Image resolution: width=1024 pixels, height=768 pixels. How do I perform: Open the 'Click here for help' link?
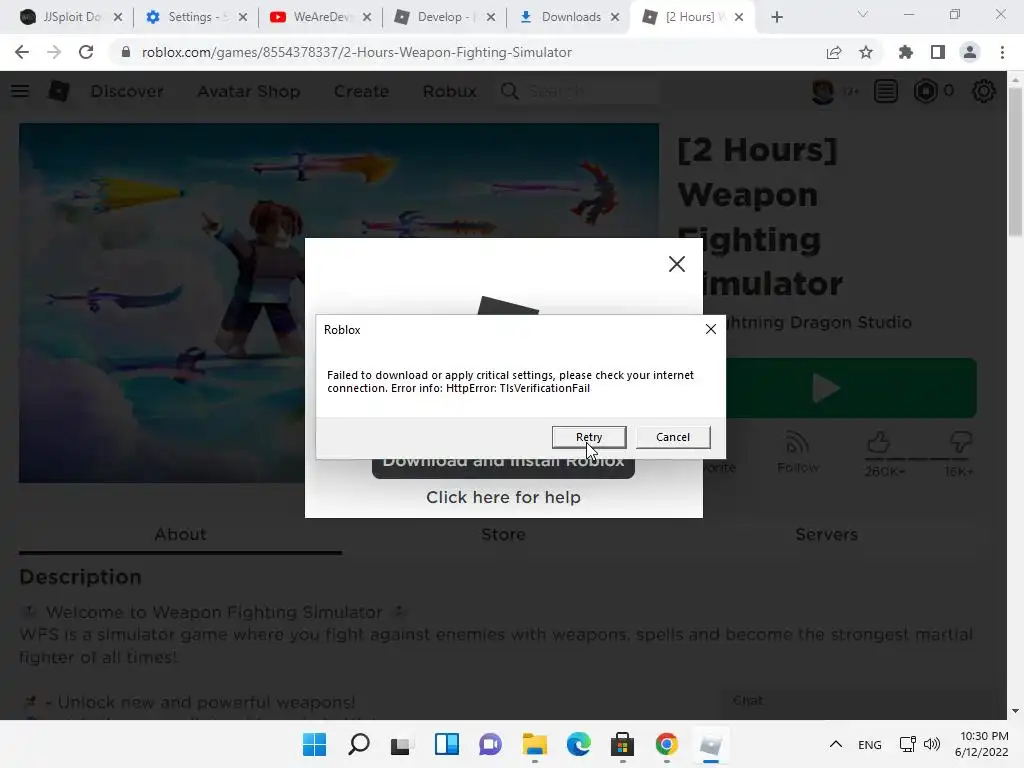tap(503, 497)
